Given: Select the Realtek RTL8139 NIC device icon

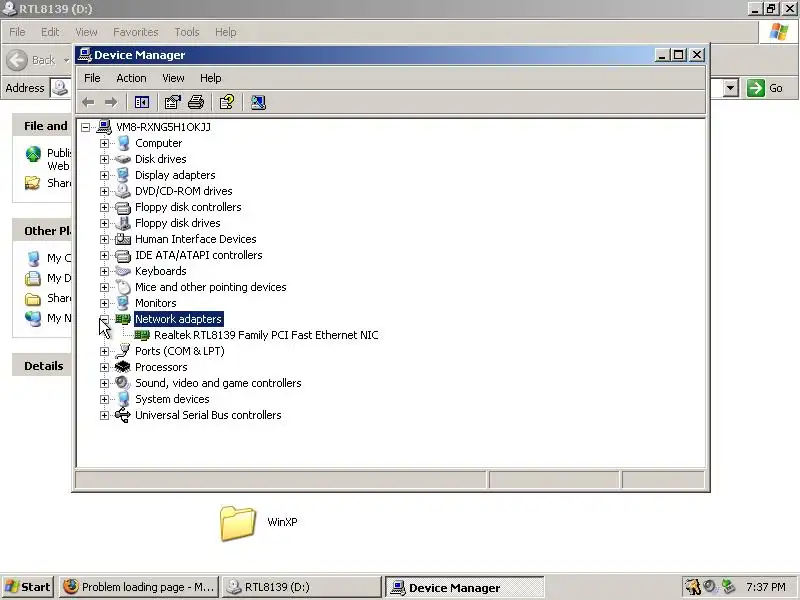Looking at the screenshot, I should point(142,335).
